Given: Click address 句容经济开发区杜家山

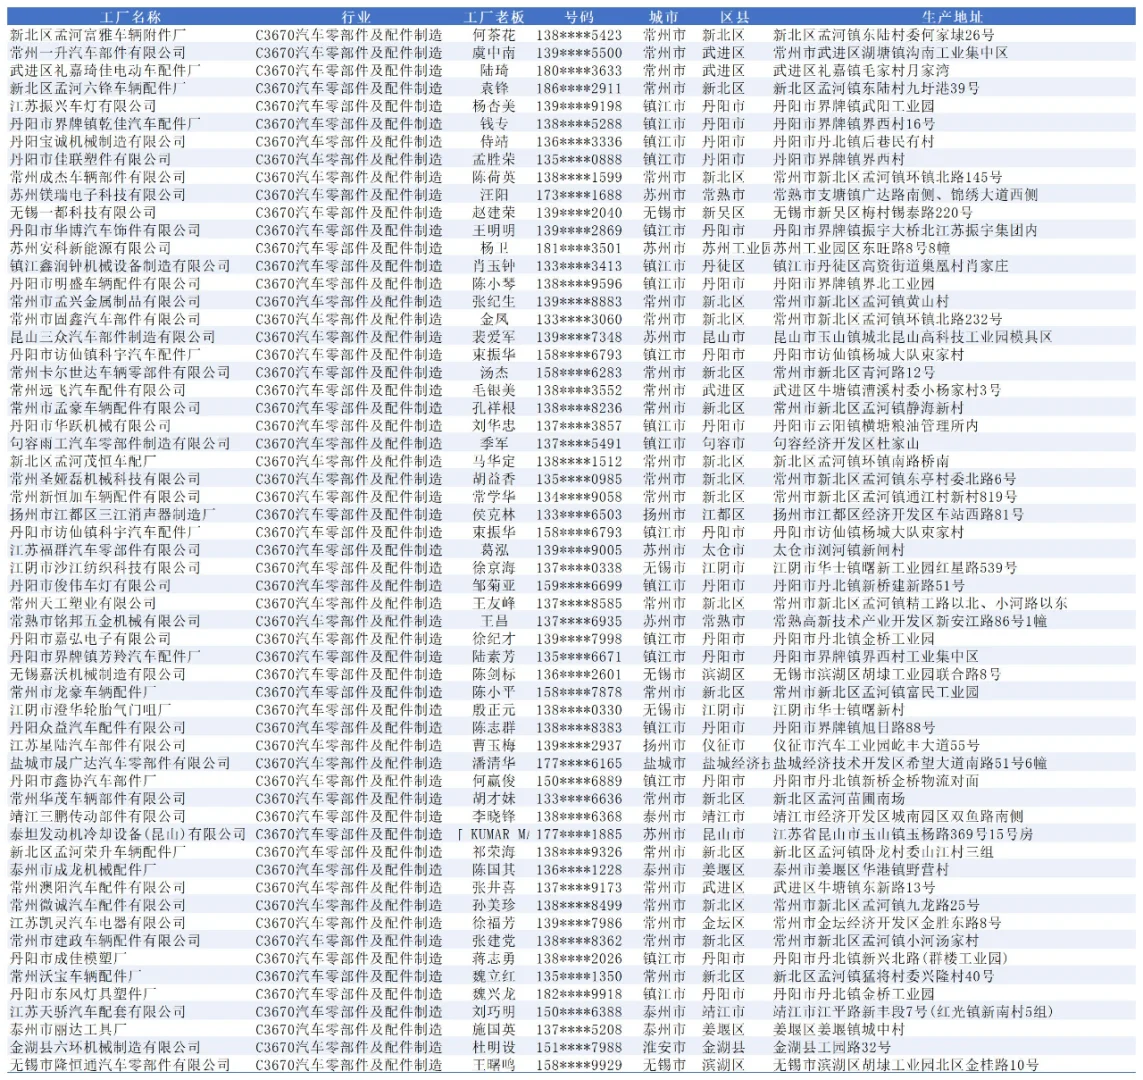Looking at the screenshot, I should (x=846, y=443).
